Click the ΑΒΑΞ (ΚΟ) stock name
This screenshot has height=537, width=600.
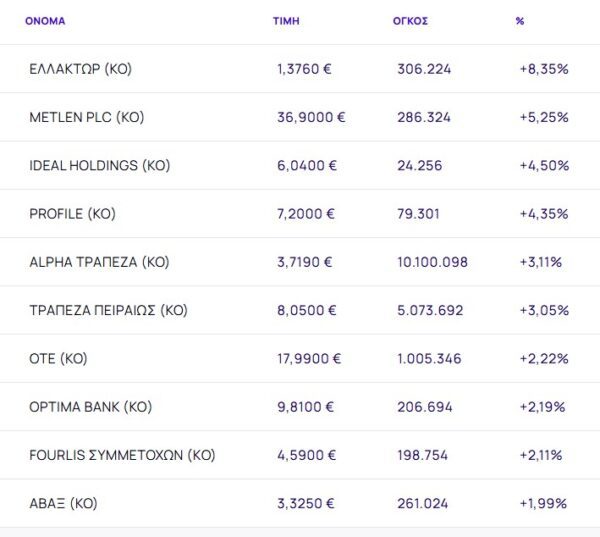click(x=64, y=503)
